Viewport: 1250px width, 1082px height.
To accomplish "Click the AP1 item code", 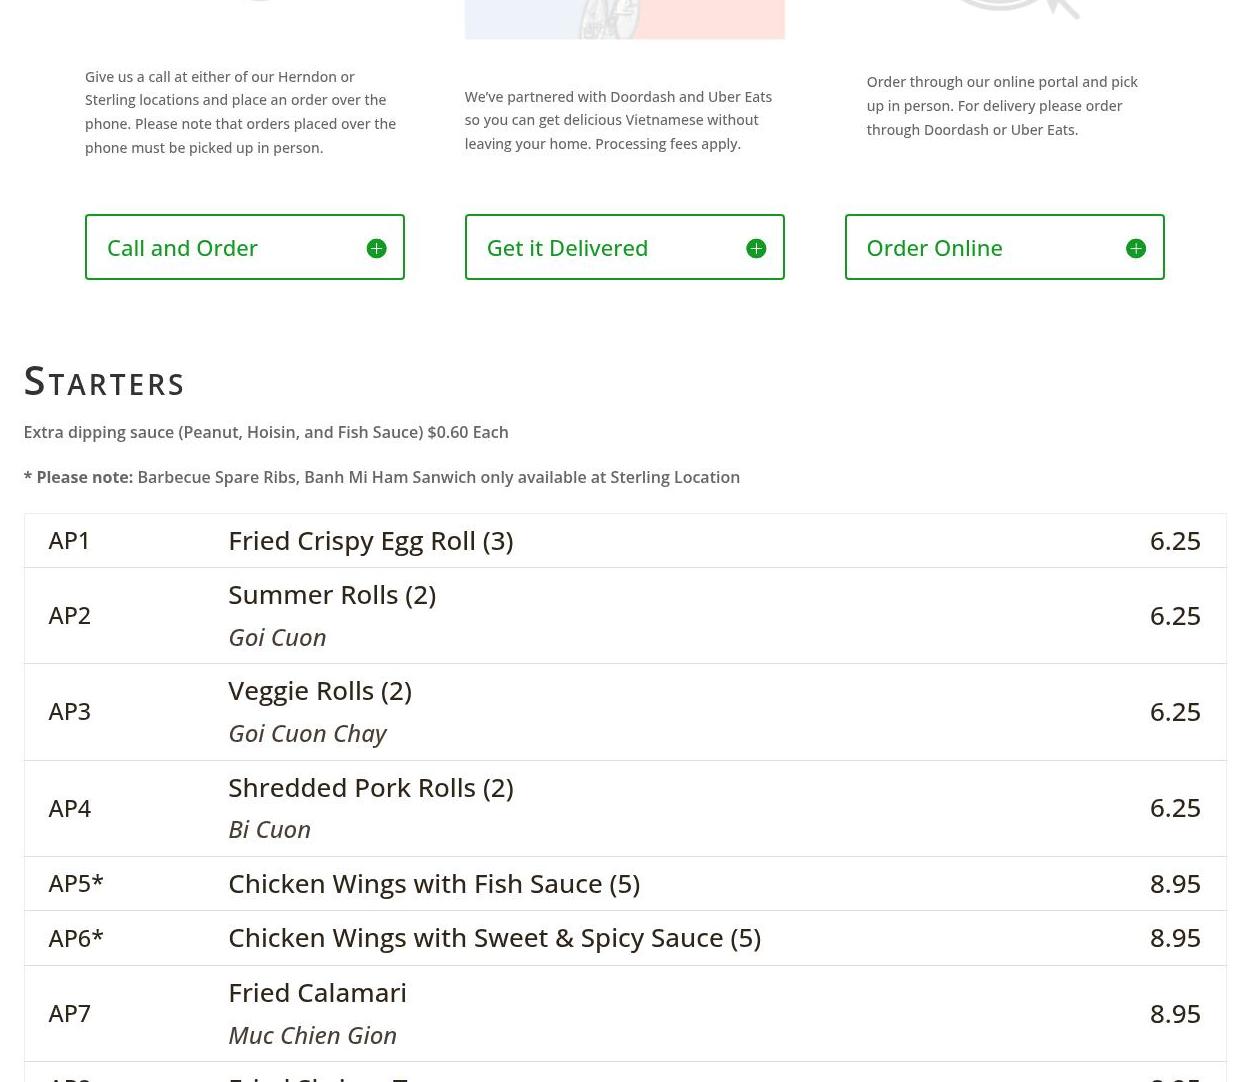I will coord(69,540).
